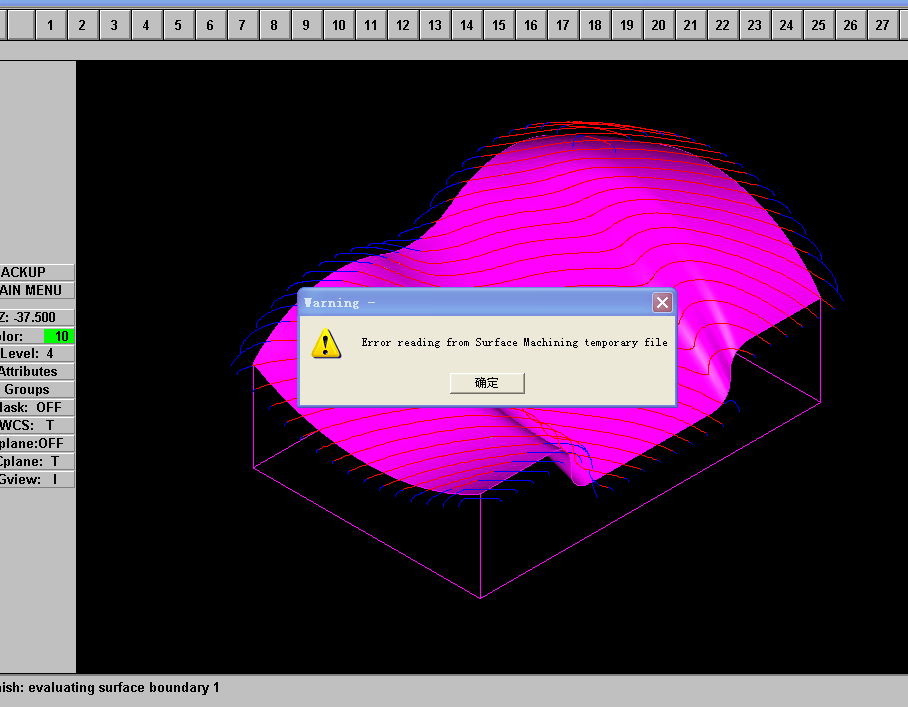
Task: Select level button 11 in the top bar
Action: coord(370,25)
